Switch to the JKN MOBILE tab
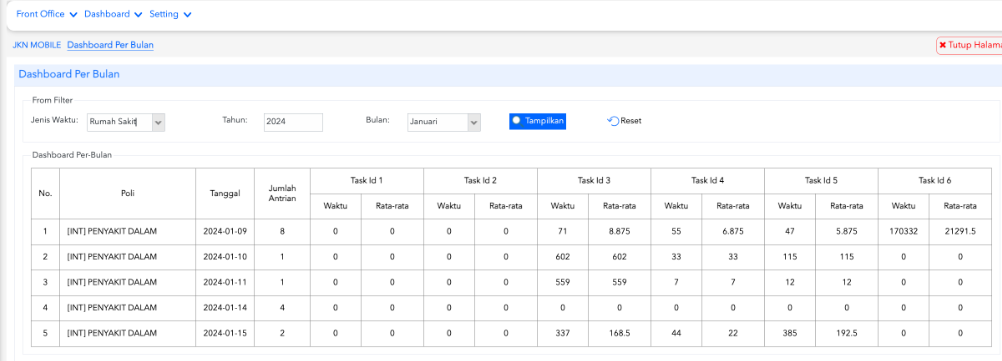 point(37,45)
